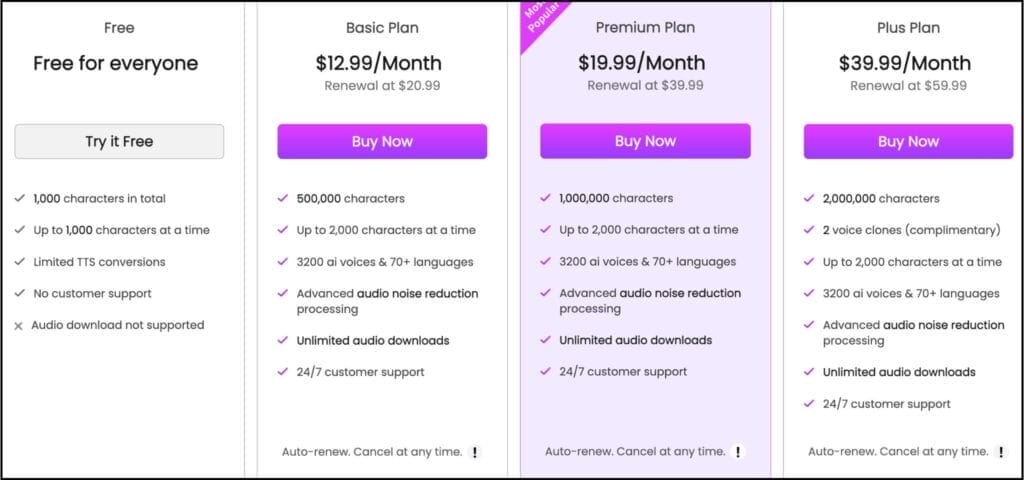Buy the Basic Plan now
The height and width of the screenshot is (480, 1024).
(382, 142)
